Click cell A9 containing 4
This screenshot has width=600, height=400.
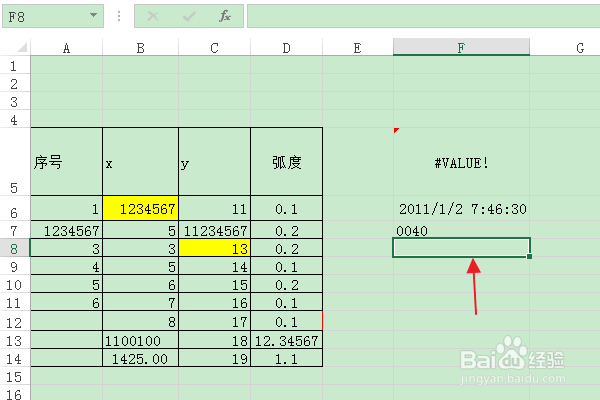coord(67,266)
